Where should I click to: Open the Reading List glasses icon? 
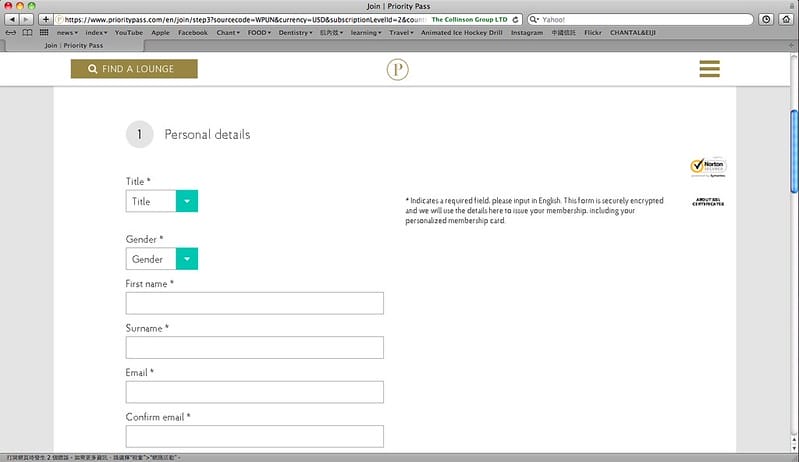(x=11, y=33)
